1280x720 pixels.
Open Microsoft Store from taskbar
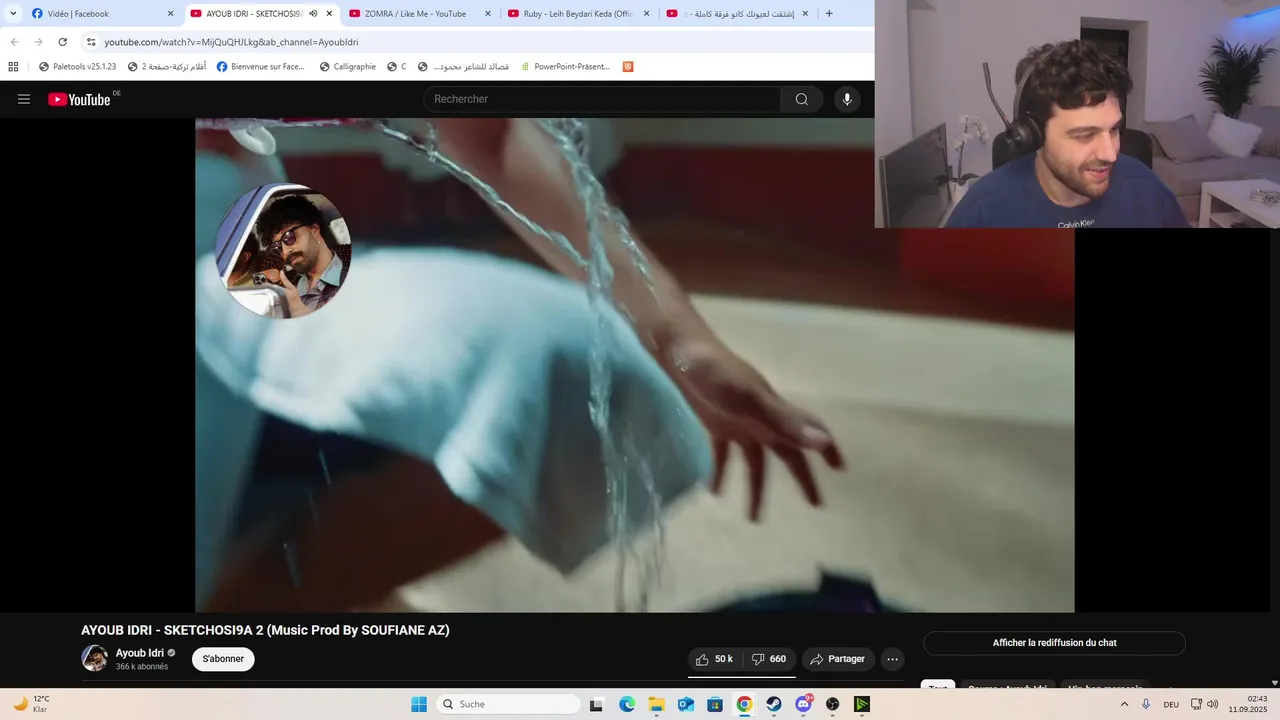tap(715, 704)
